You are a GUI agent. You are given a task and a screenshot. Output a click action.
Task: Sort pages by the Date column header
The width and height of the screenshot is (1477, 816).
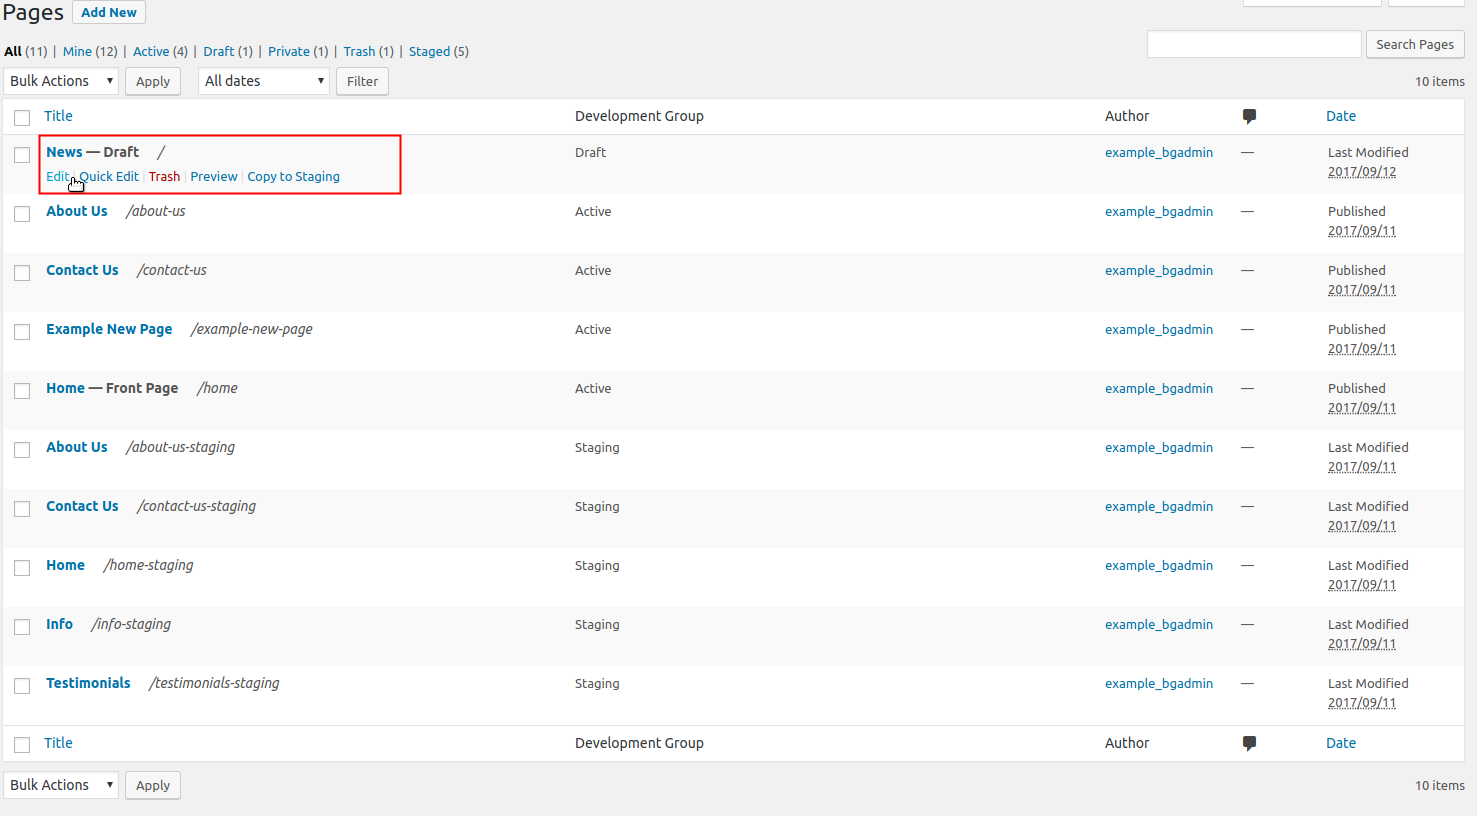pyautogui.click(x=1340, y=116)
